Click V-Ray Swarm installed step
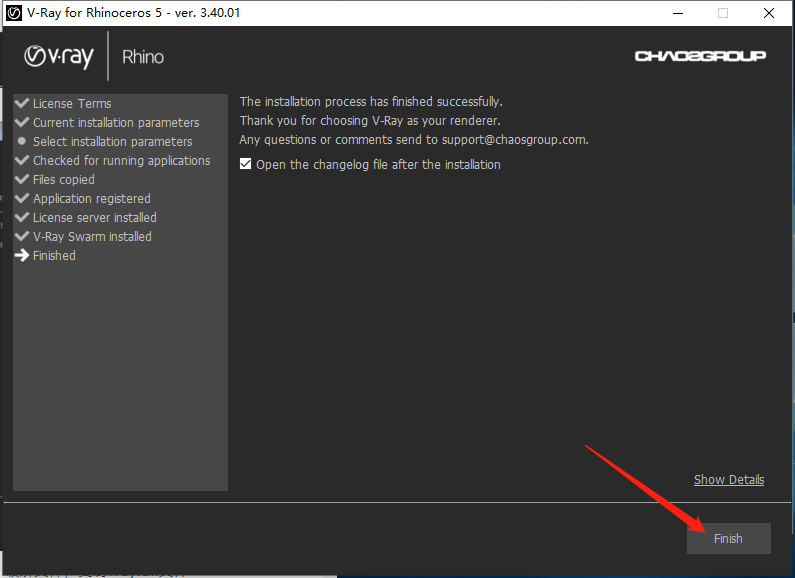 point(92,237)
